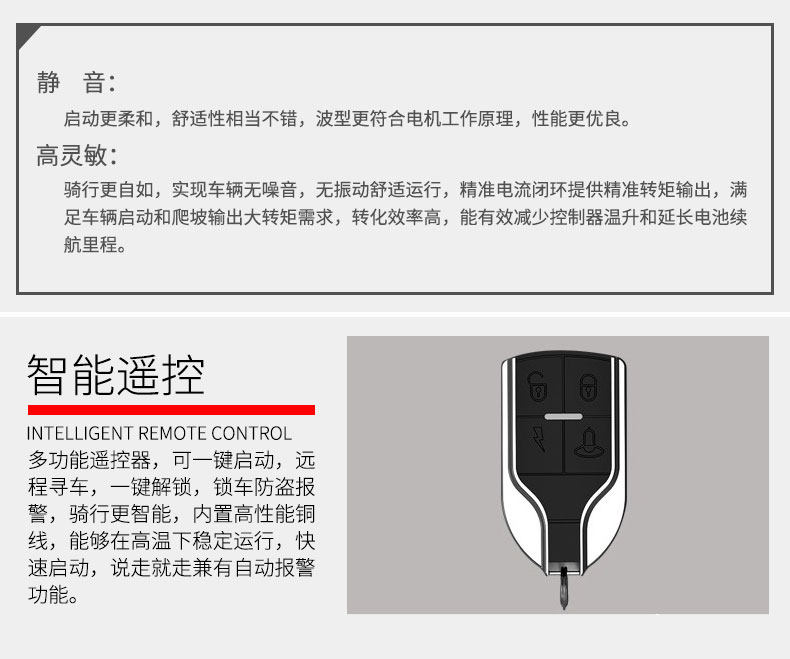Click the red underline bar

coord(171,410)
